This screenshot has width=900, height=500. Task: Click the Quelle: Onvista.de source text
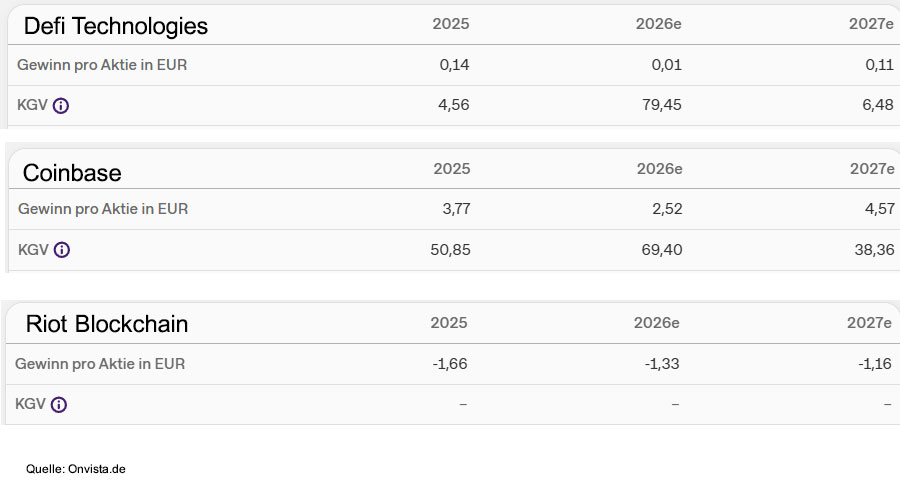point(76,468)
